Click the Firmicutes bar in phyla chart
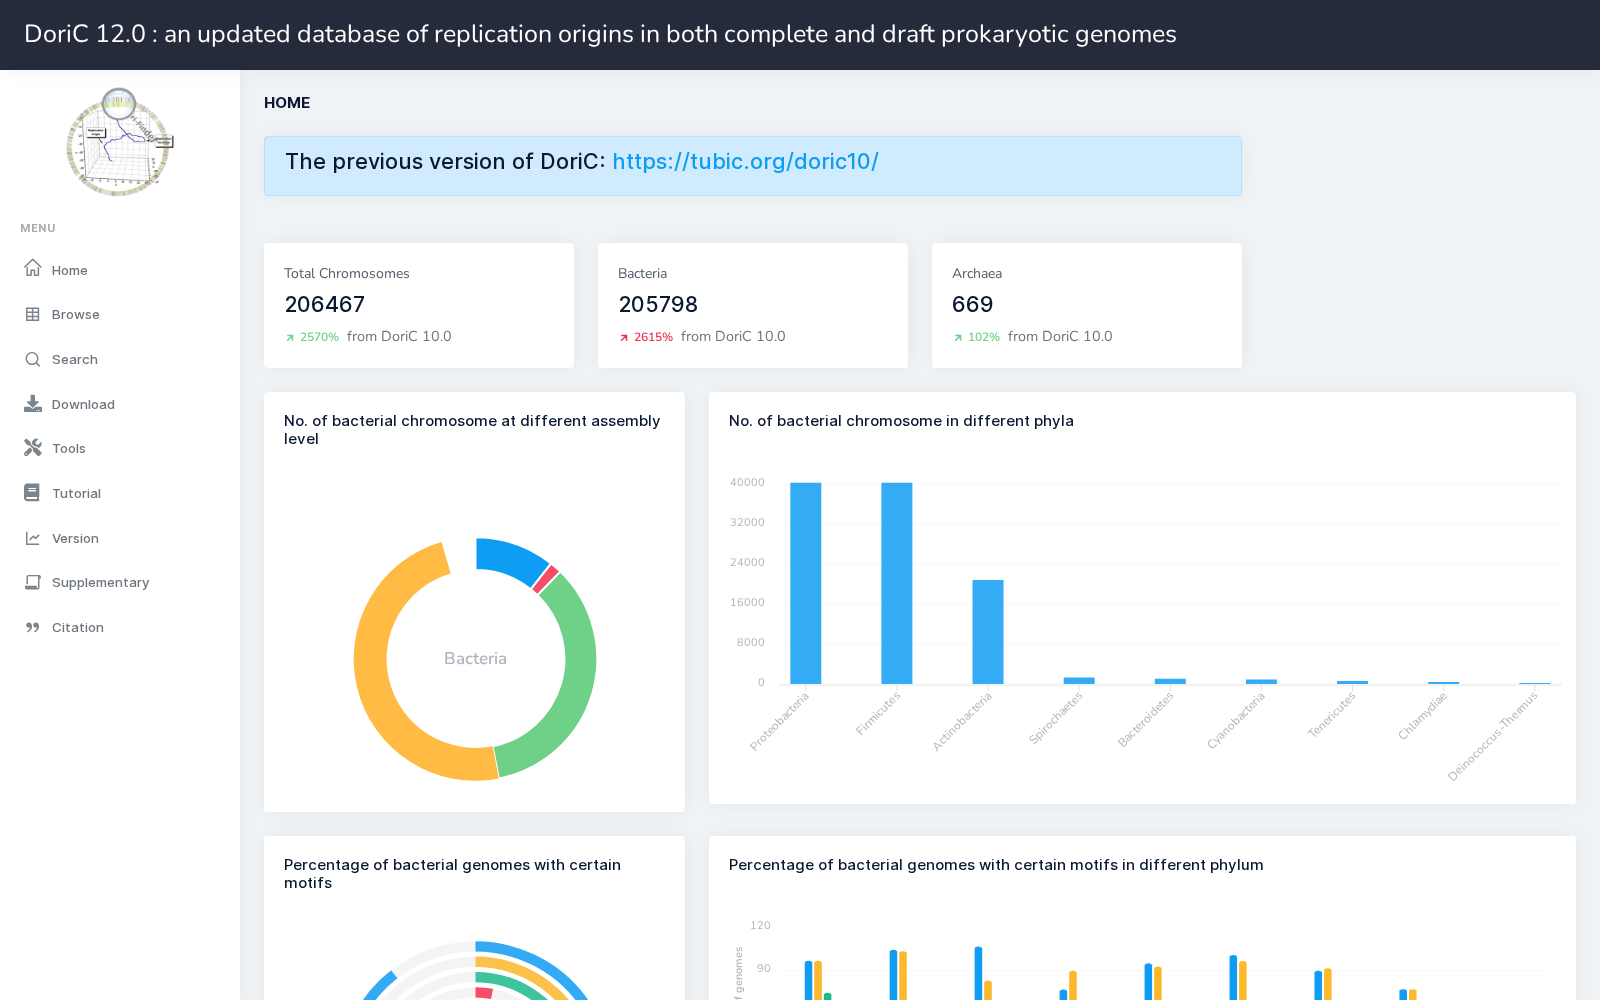The height and width of the screenshot is (1000, 1600). coord(897,583)
